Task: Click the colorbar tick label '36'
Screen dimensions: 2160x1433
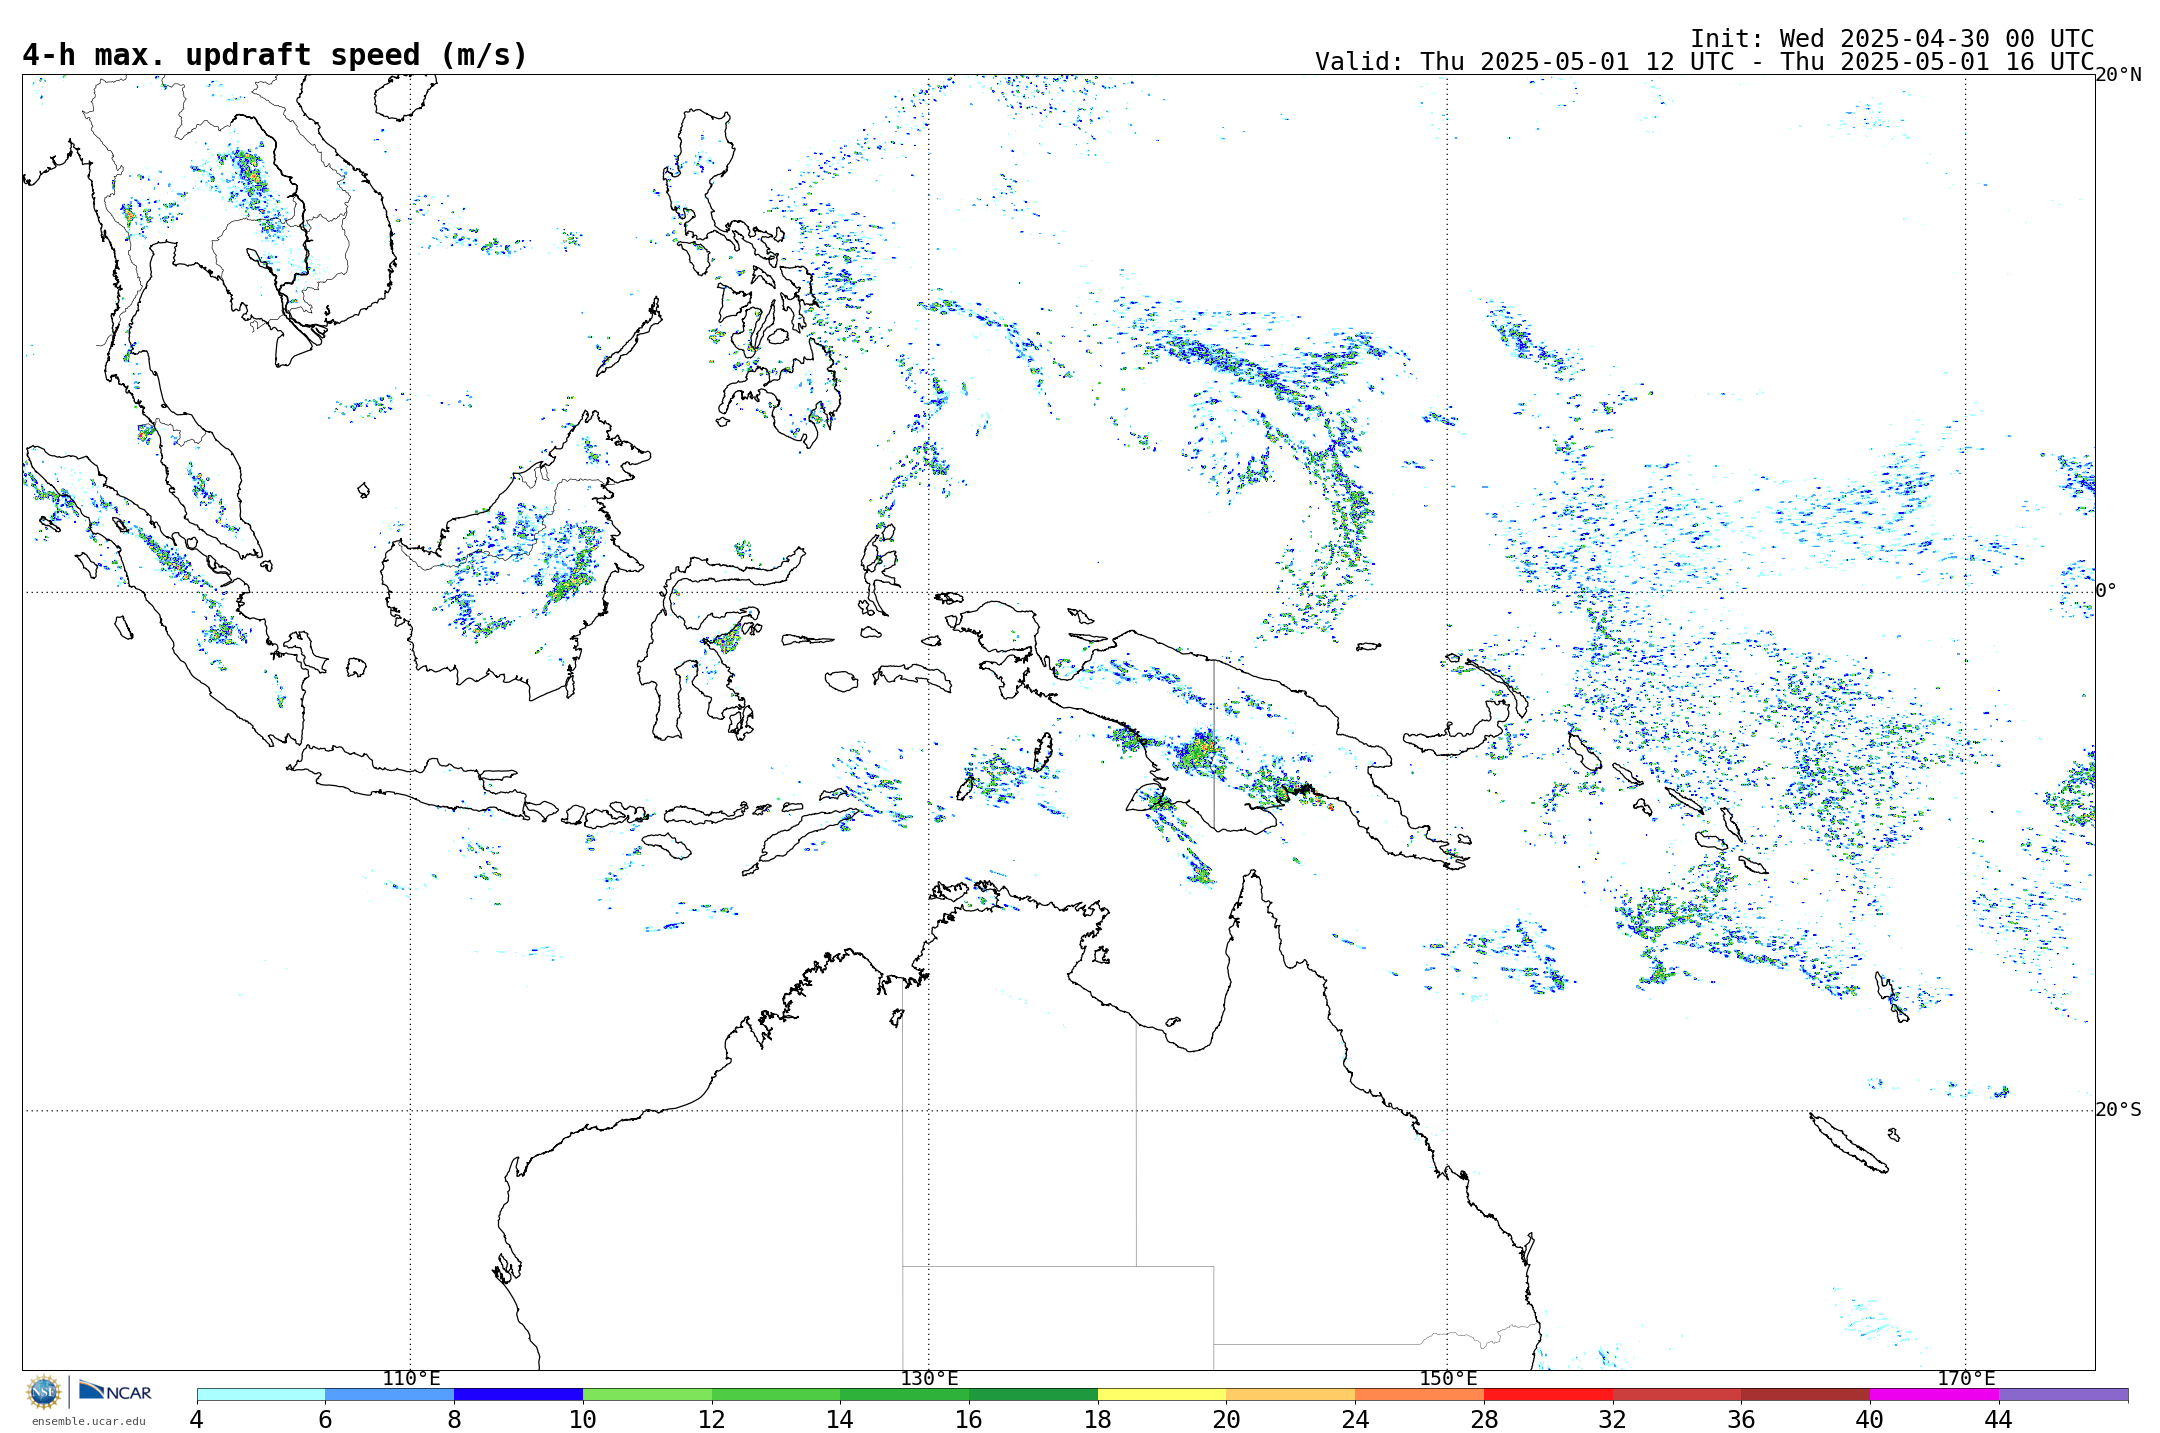Action: (1741, 1419)
